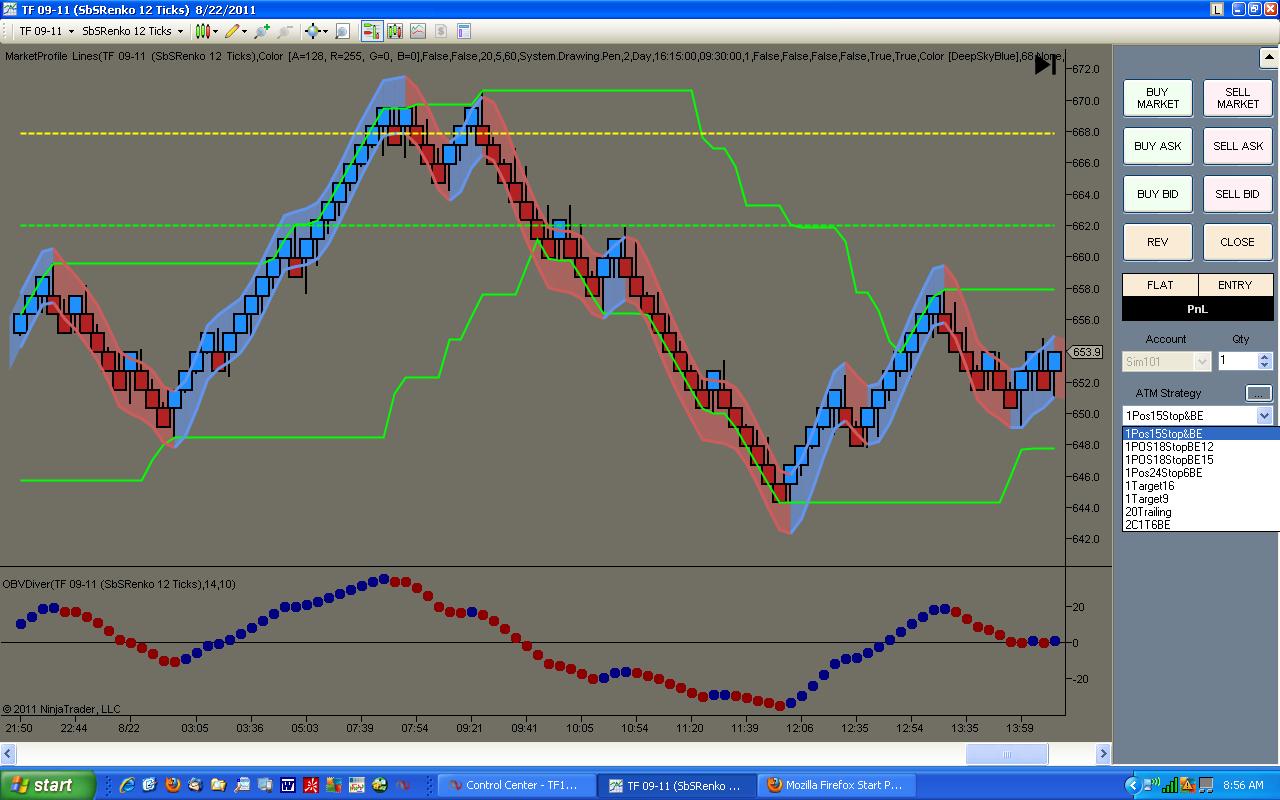1280x800 pixels.
Task: Open the chart style candlestick selector
Action: (202, 31)
